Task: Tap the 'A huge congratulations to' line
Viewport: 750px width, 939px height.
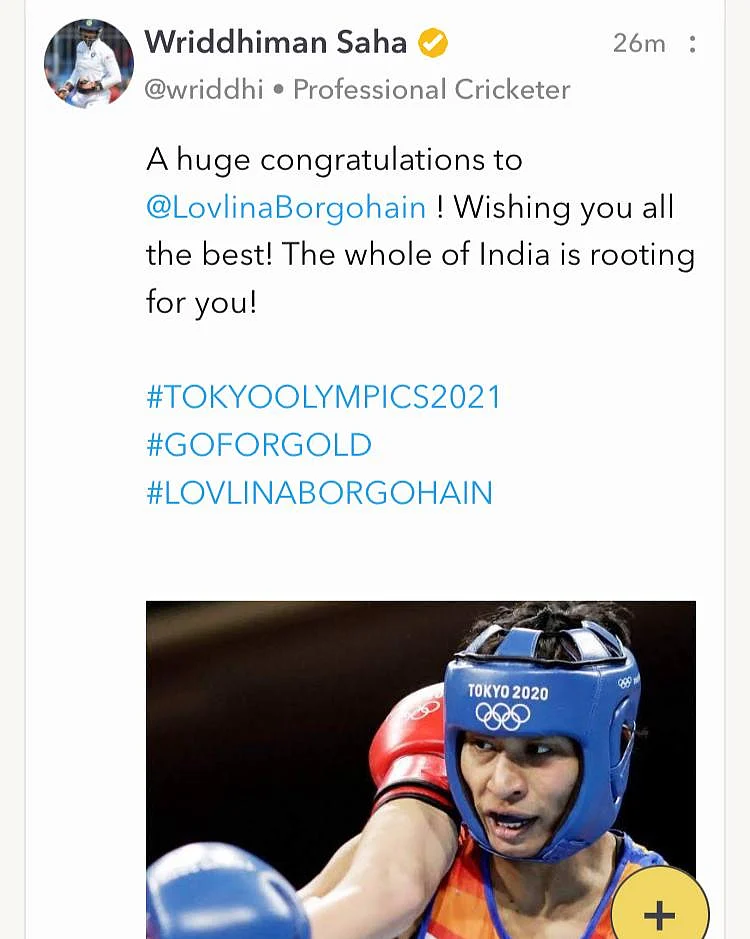Action: click(334, 160)
